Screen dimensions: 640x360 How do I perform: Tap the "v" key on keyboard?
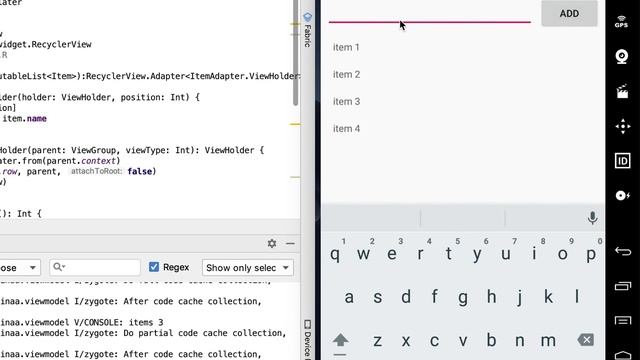[x=463, y=340]
